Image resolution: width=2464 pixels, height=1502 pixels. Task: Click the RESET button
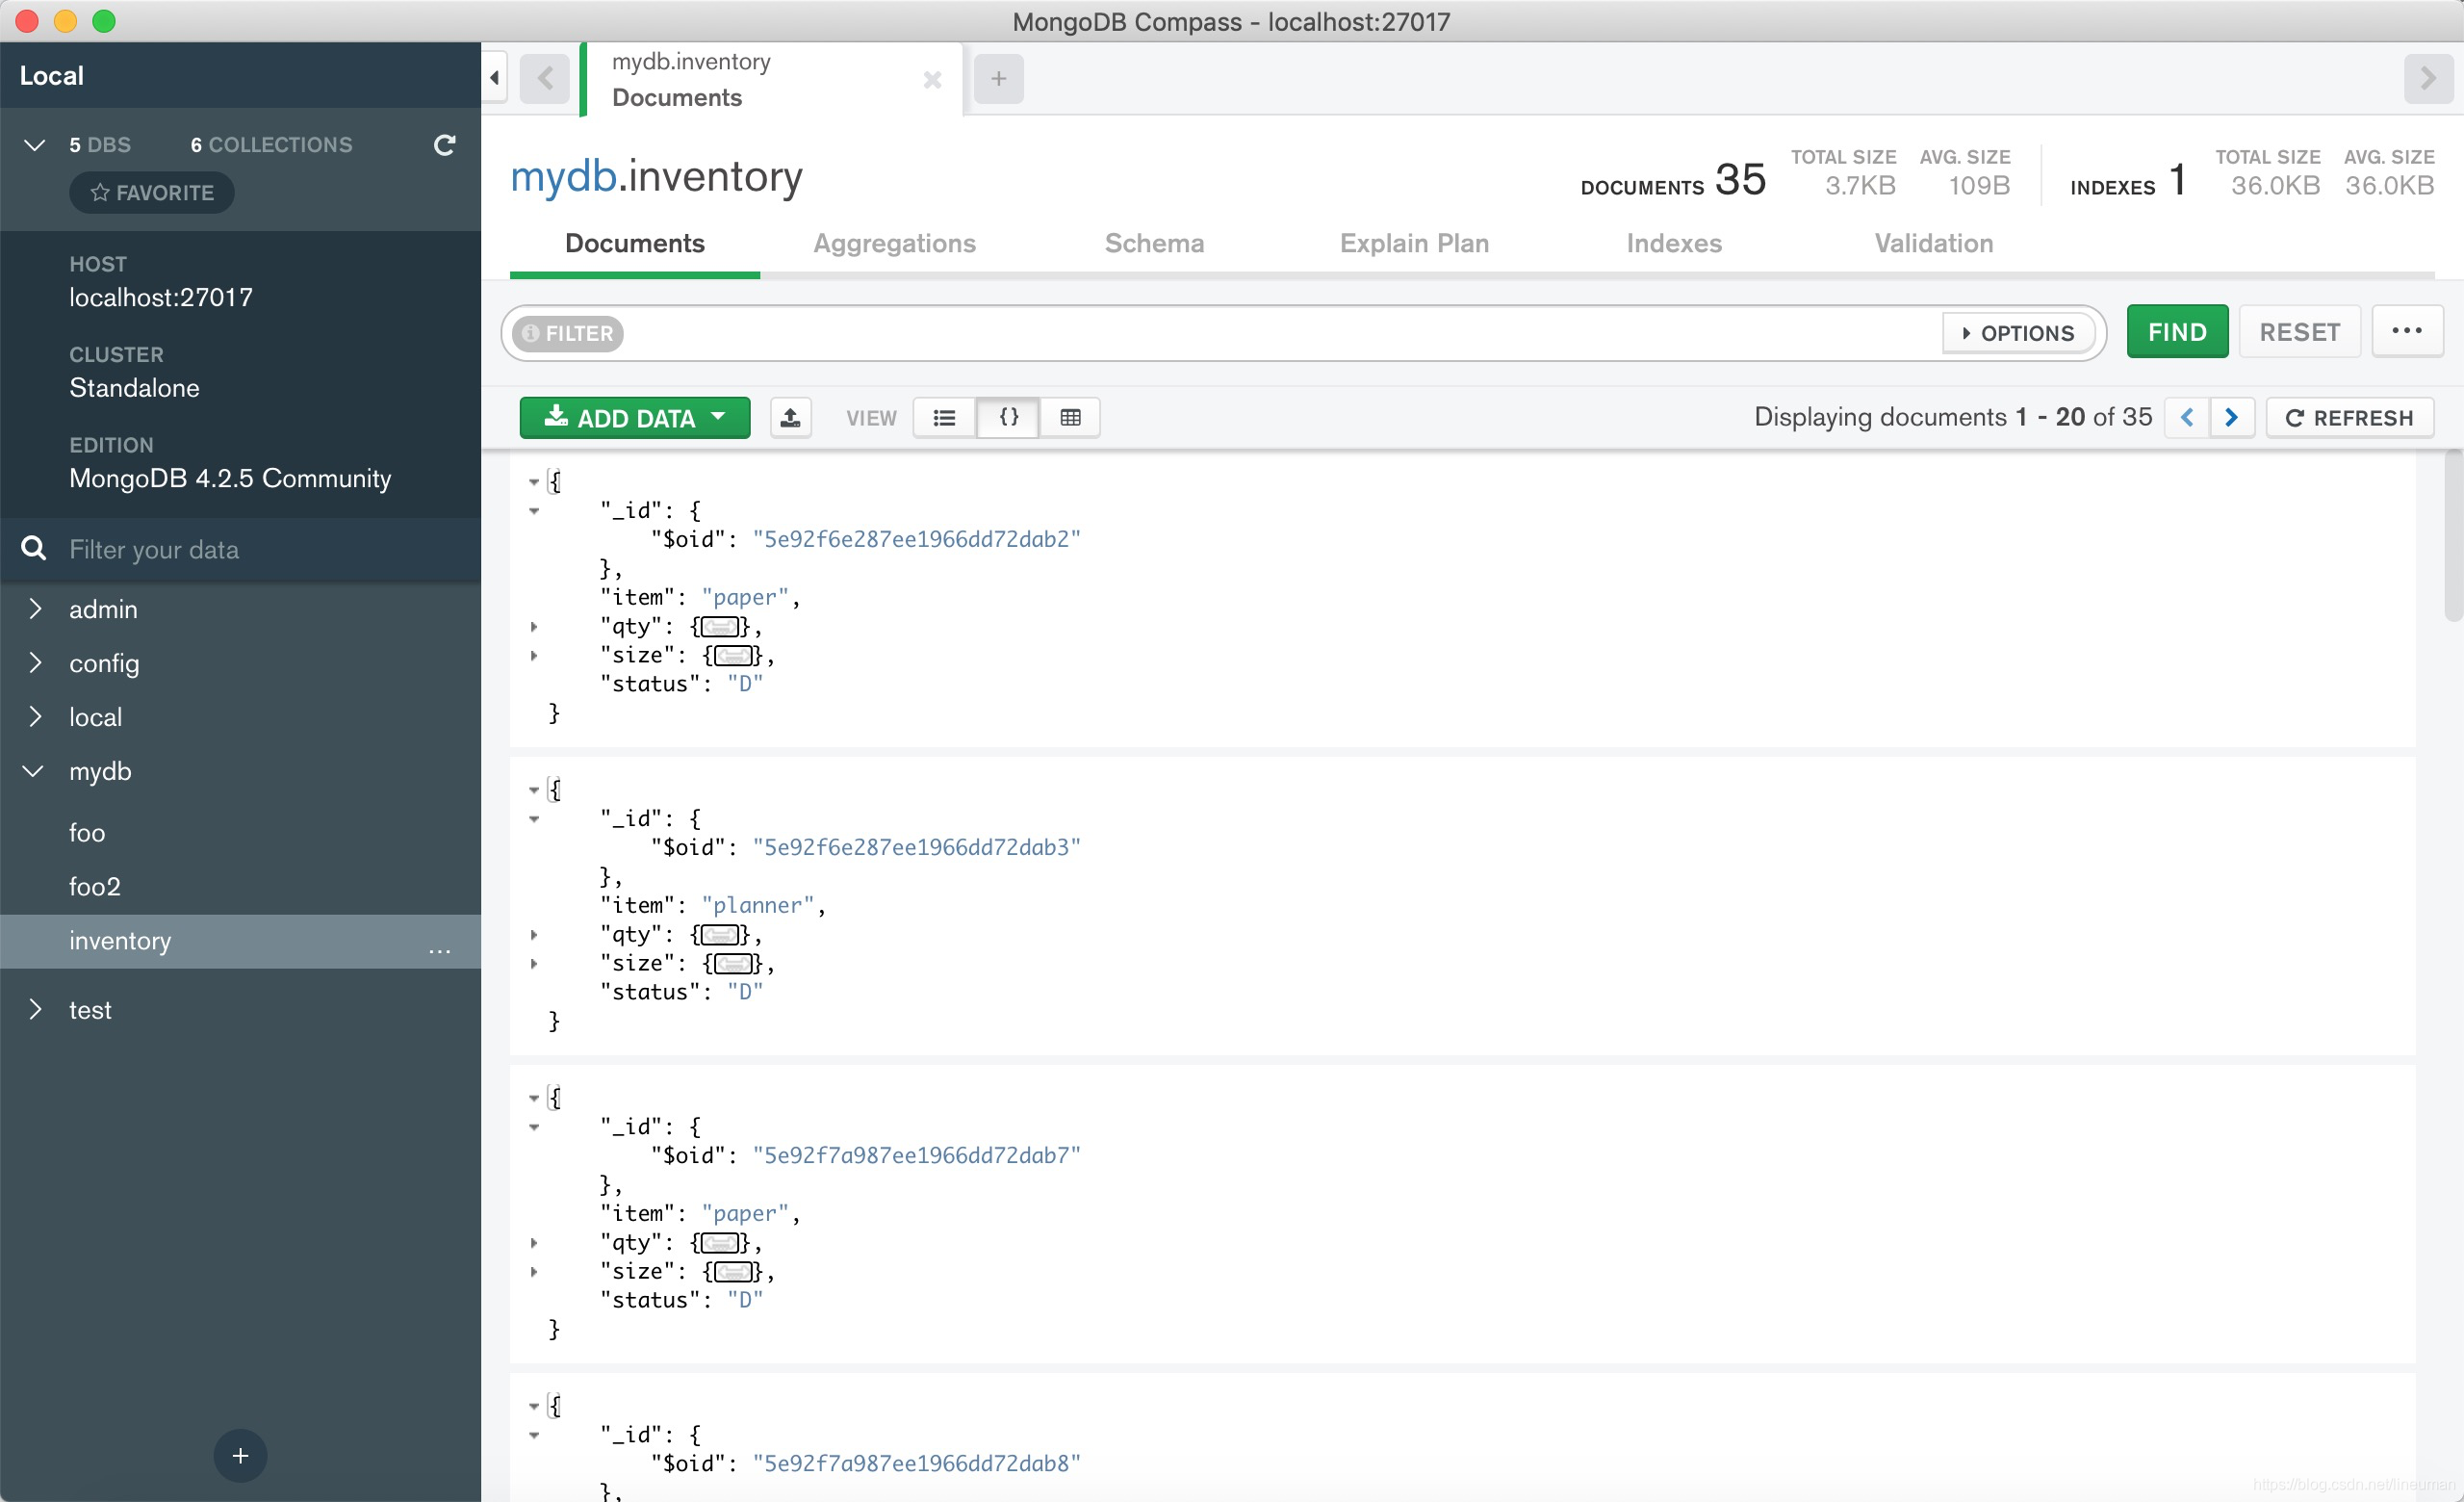[x=2299, y=331]
